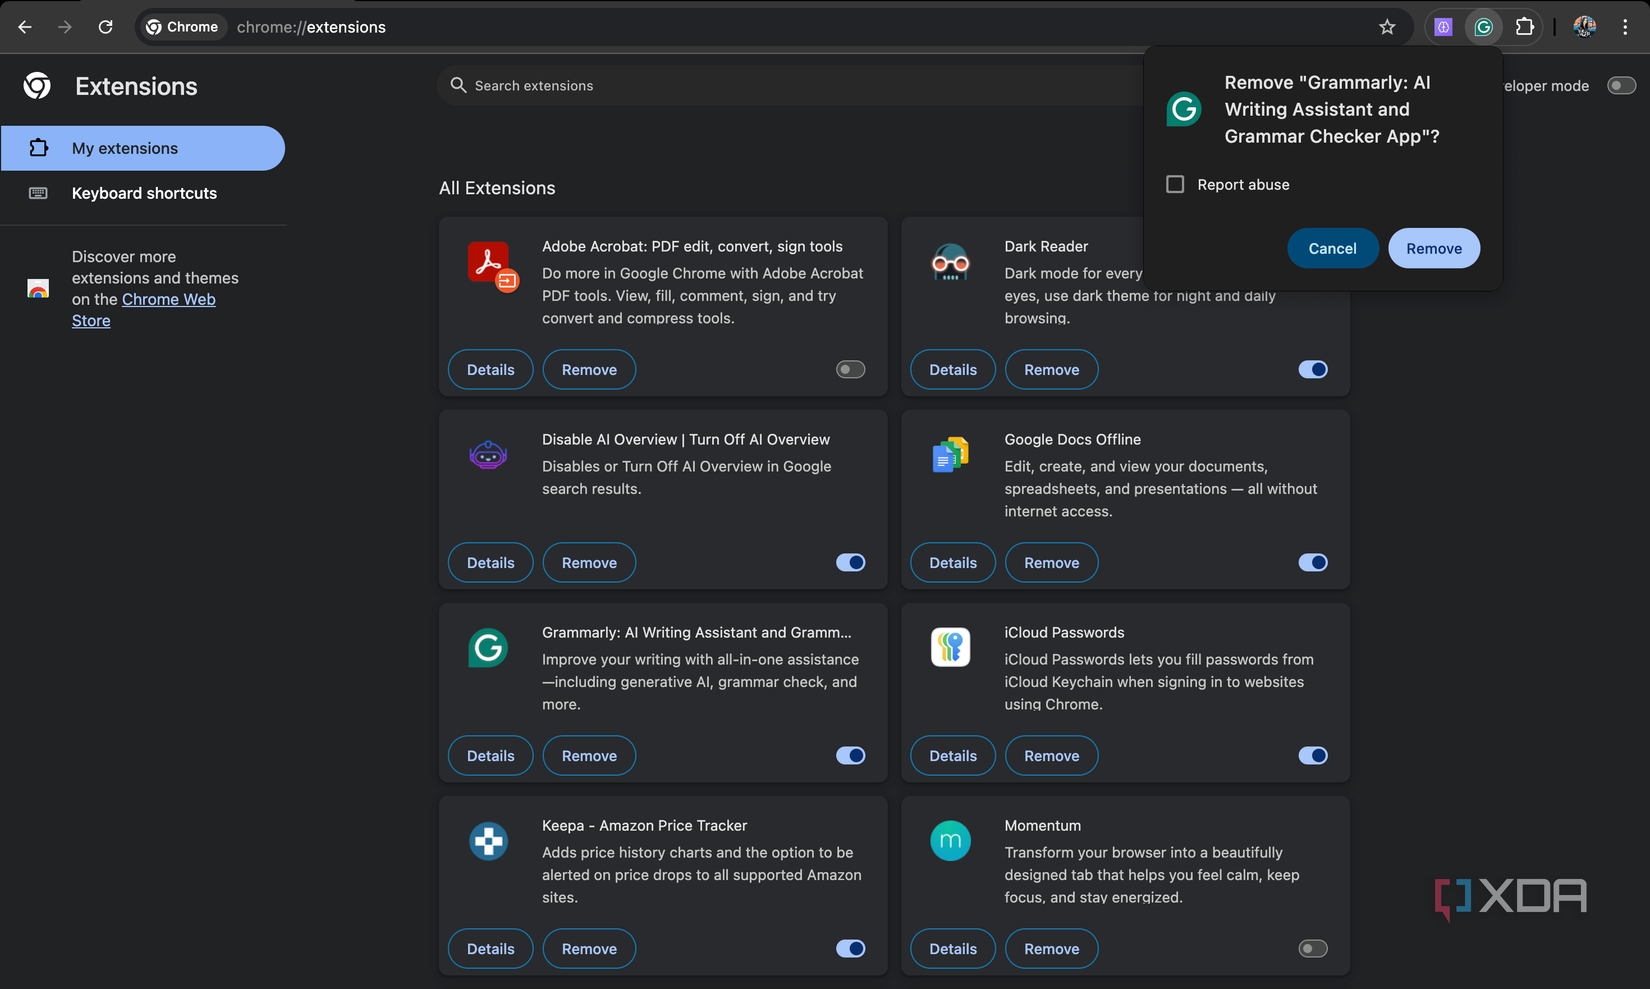1650x989 pixels.
Task: Open Details for iCloud Passwords
Action: 953,756
